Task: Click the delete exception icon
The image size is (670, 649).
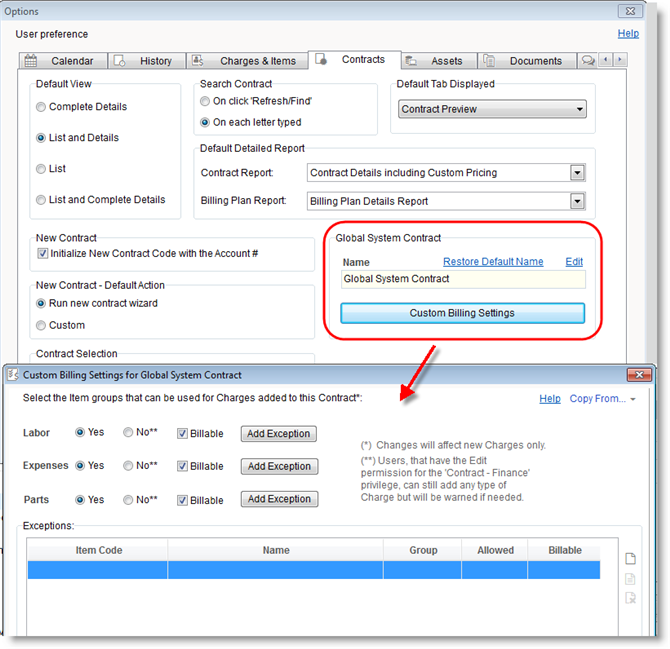Action: click(630, 598)
